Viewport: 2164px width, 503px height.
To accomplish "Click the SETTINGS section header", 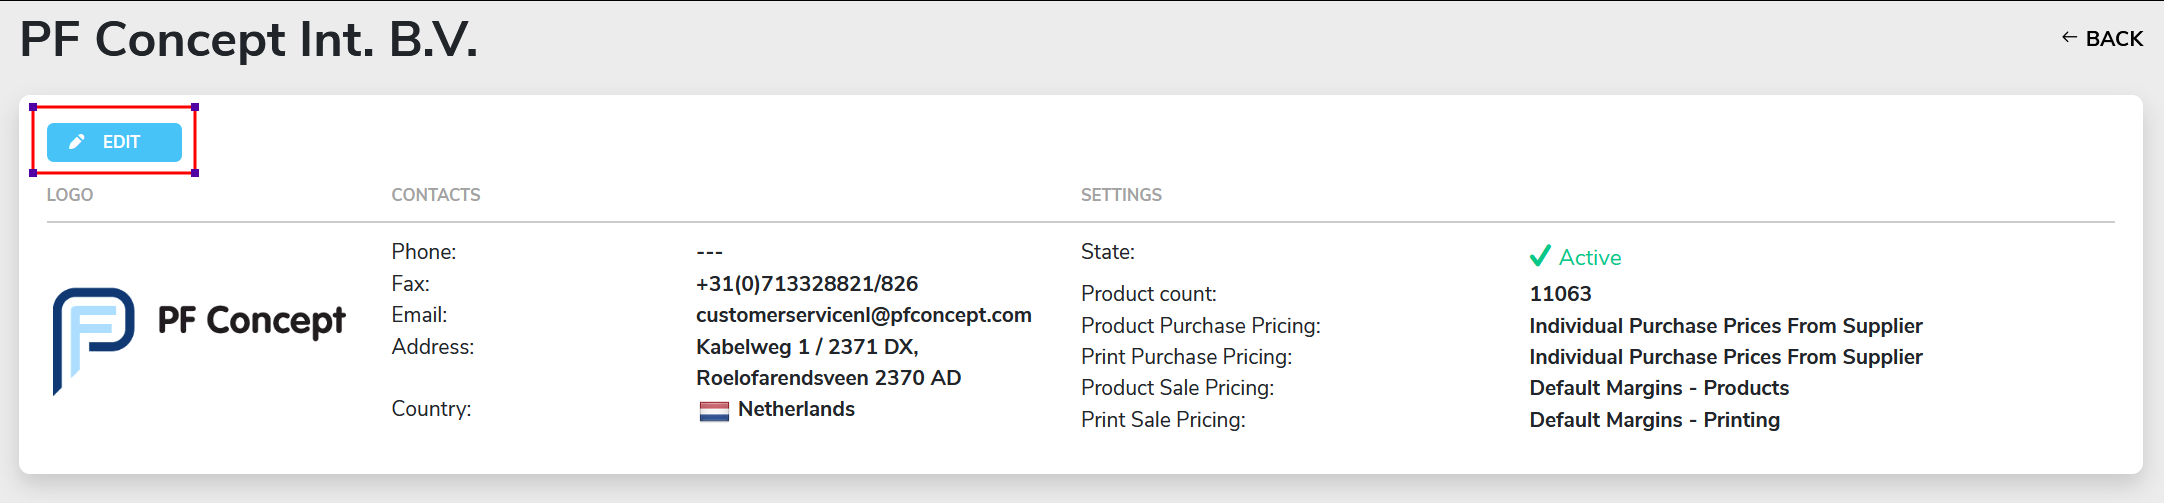I will click(1121, 195).
